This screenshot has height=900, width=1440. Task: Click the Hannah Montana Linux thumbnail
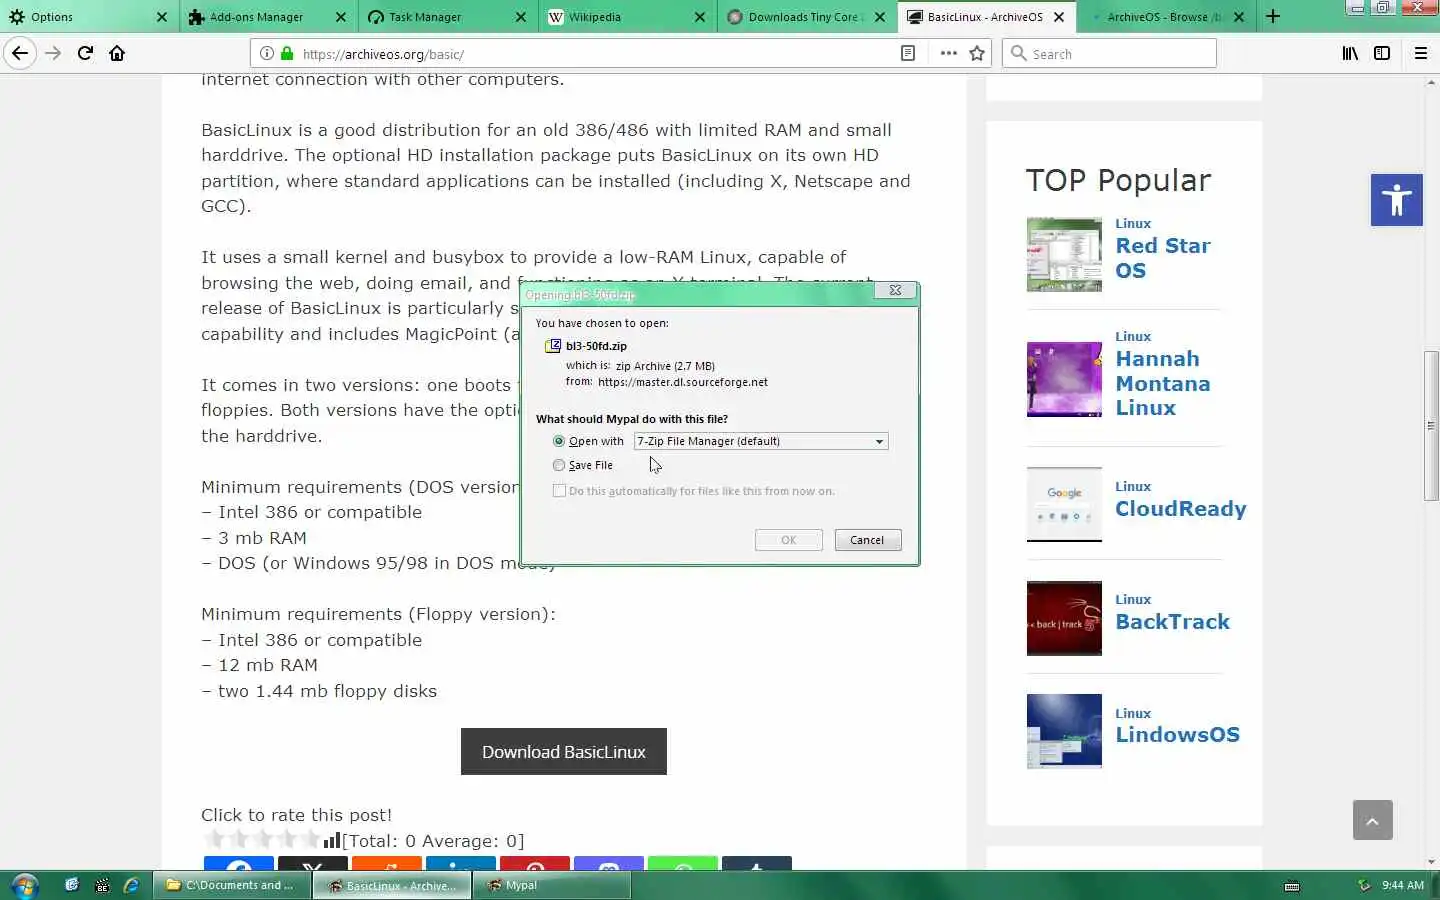coord(1064,380)
